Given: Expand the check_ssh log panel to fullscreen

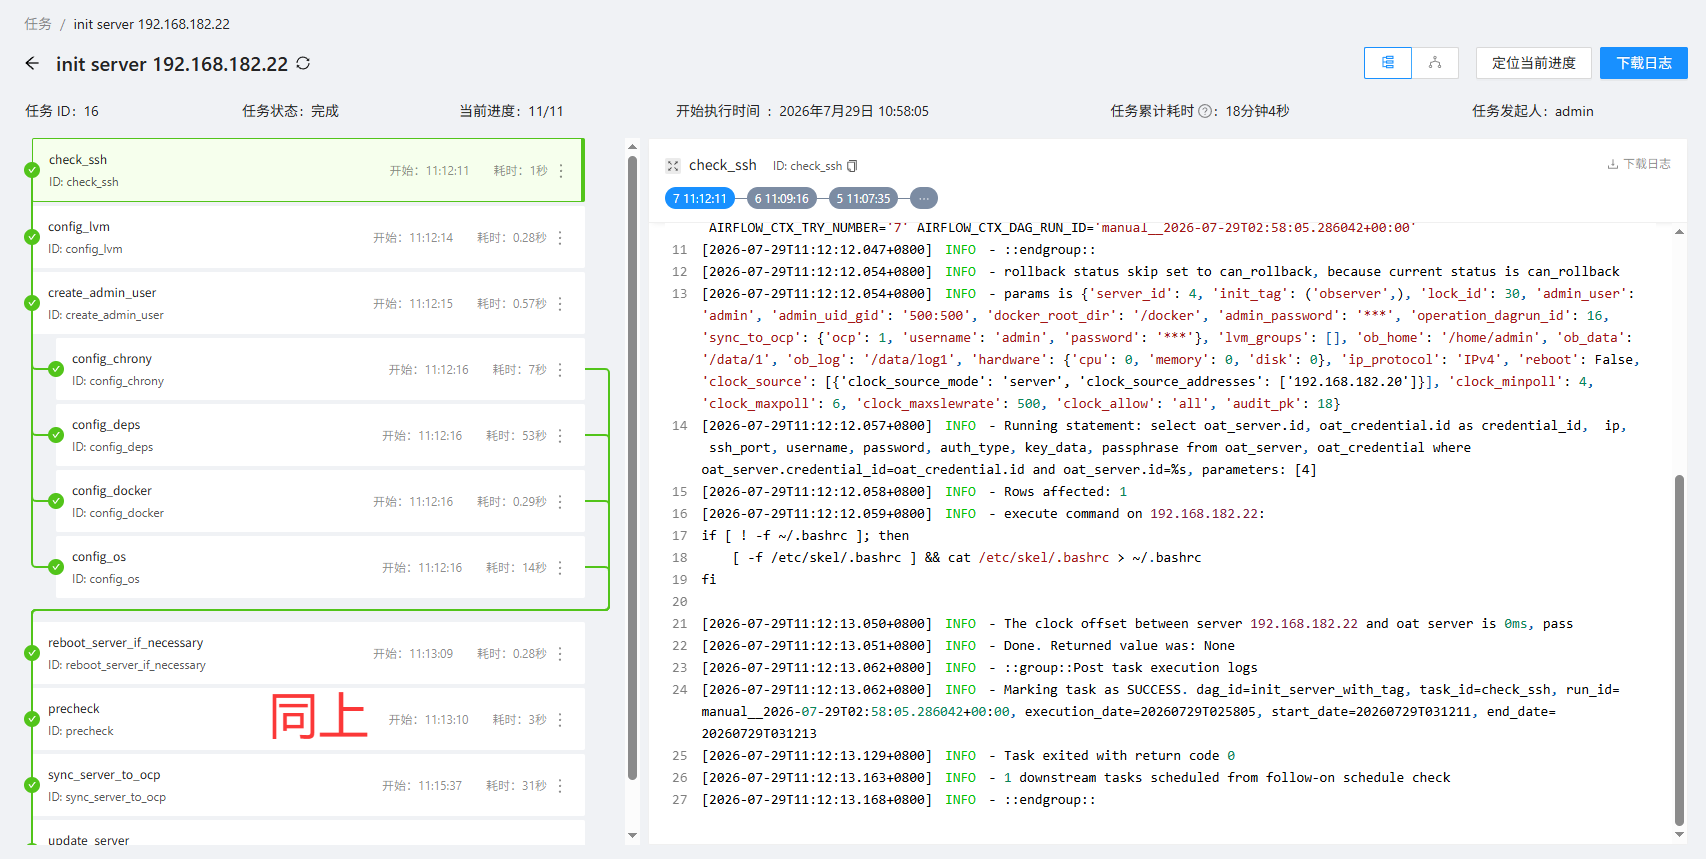Looking at the screenshot, I should point(673,166).
